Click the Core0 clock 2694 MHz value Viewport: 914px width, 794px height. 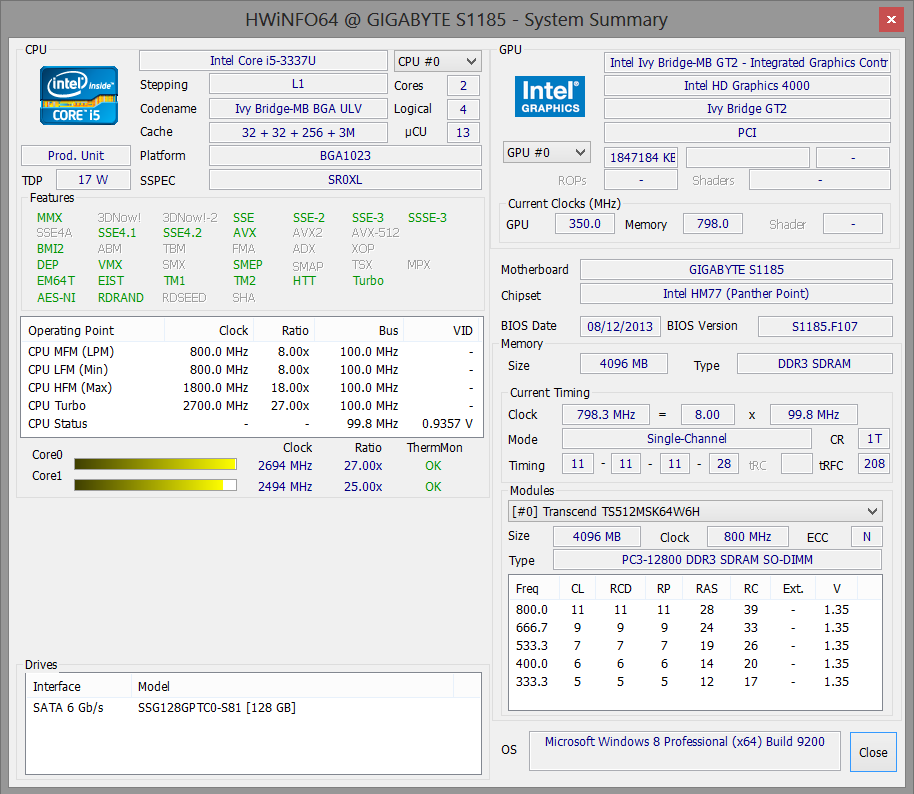285,466
